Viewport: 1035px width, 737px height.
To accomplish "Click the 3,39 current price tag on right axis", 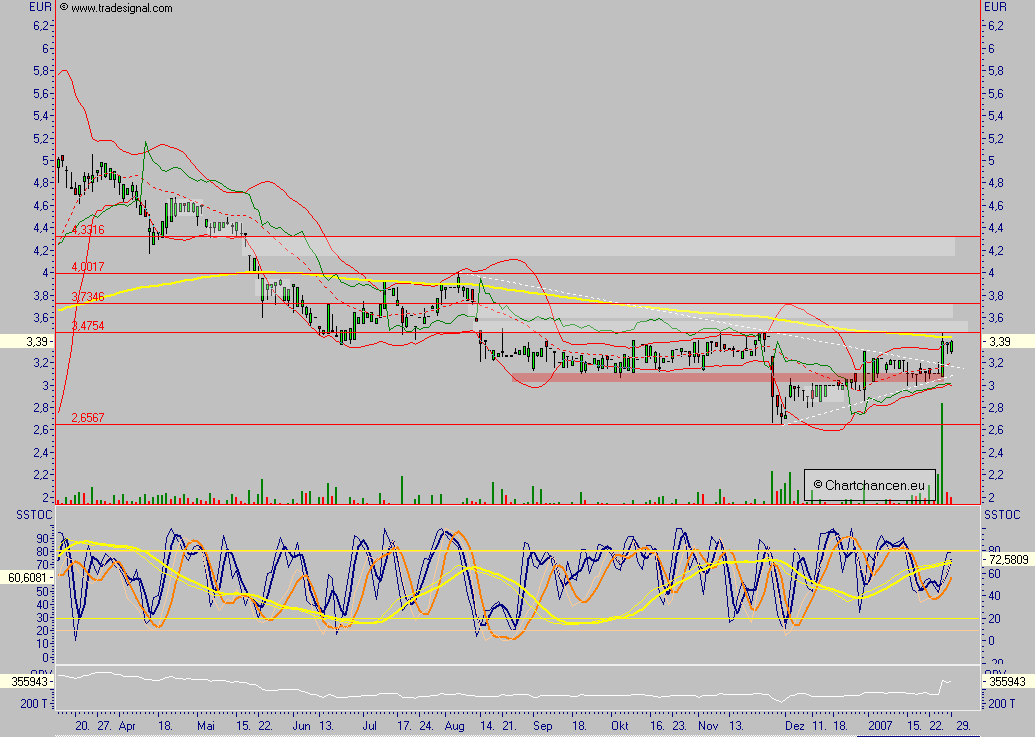I will [x=1000, y=341].
